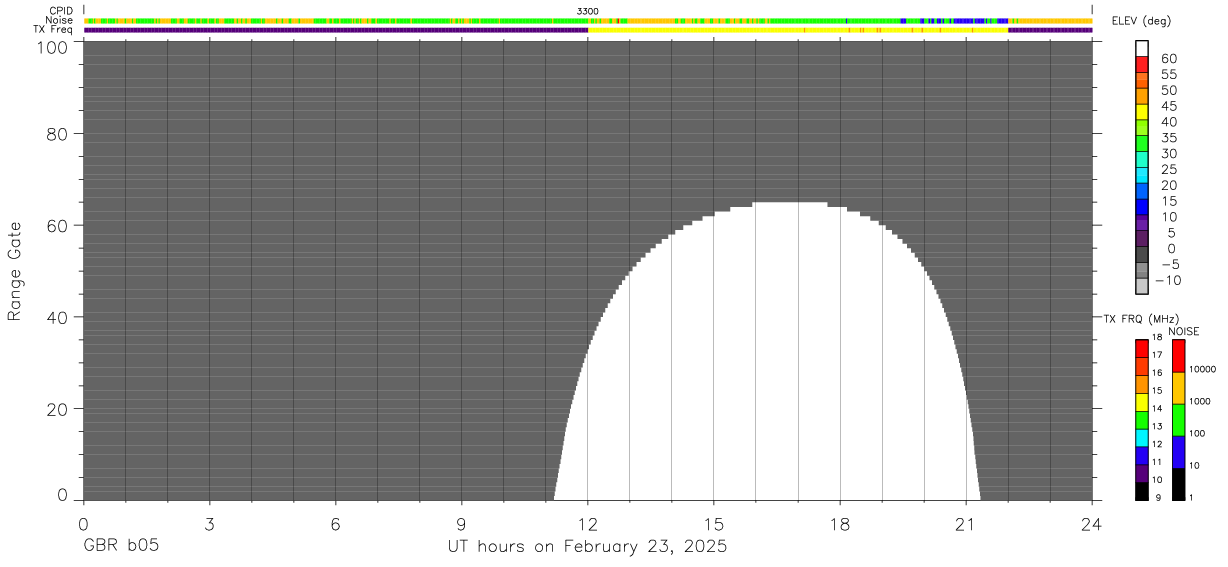Click the TX Freq row label

point(54,30)
